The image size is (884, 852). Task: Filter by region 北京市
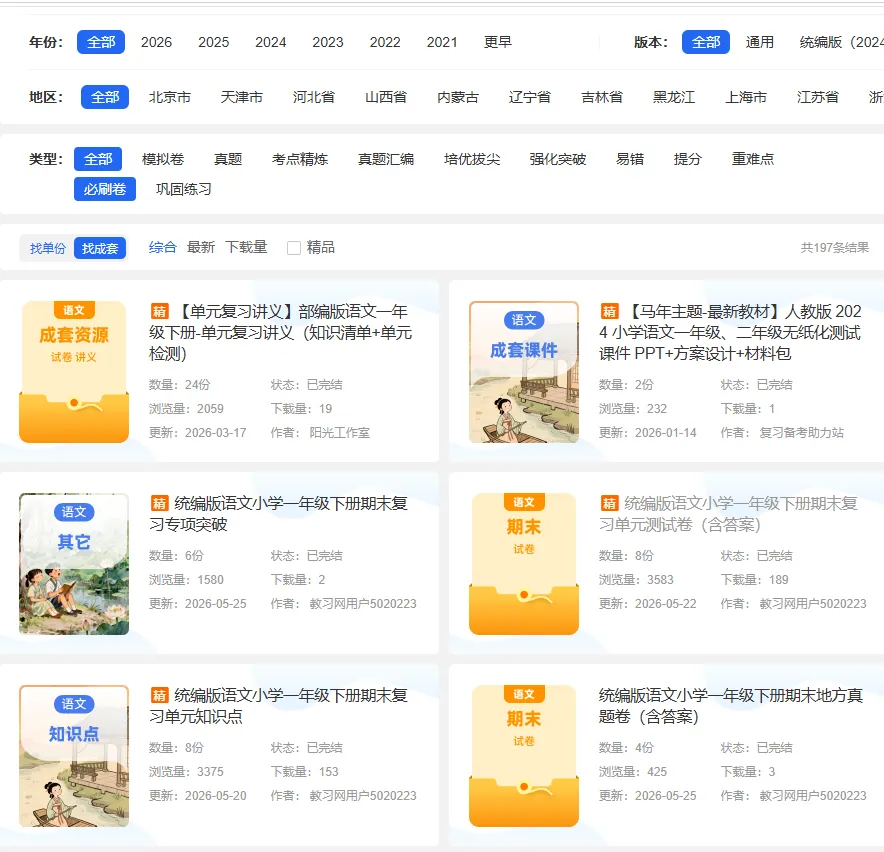point(170,97)
